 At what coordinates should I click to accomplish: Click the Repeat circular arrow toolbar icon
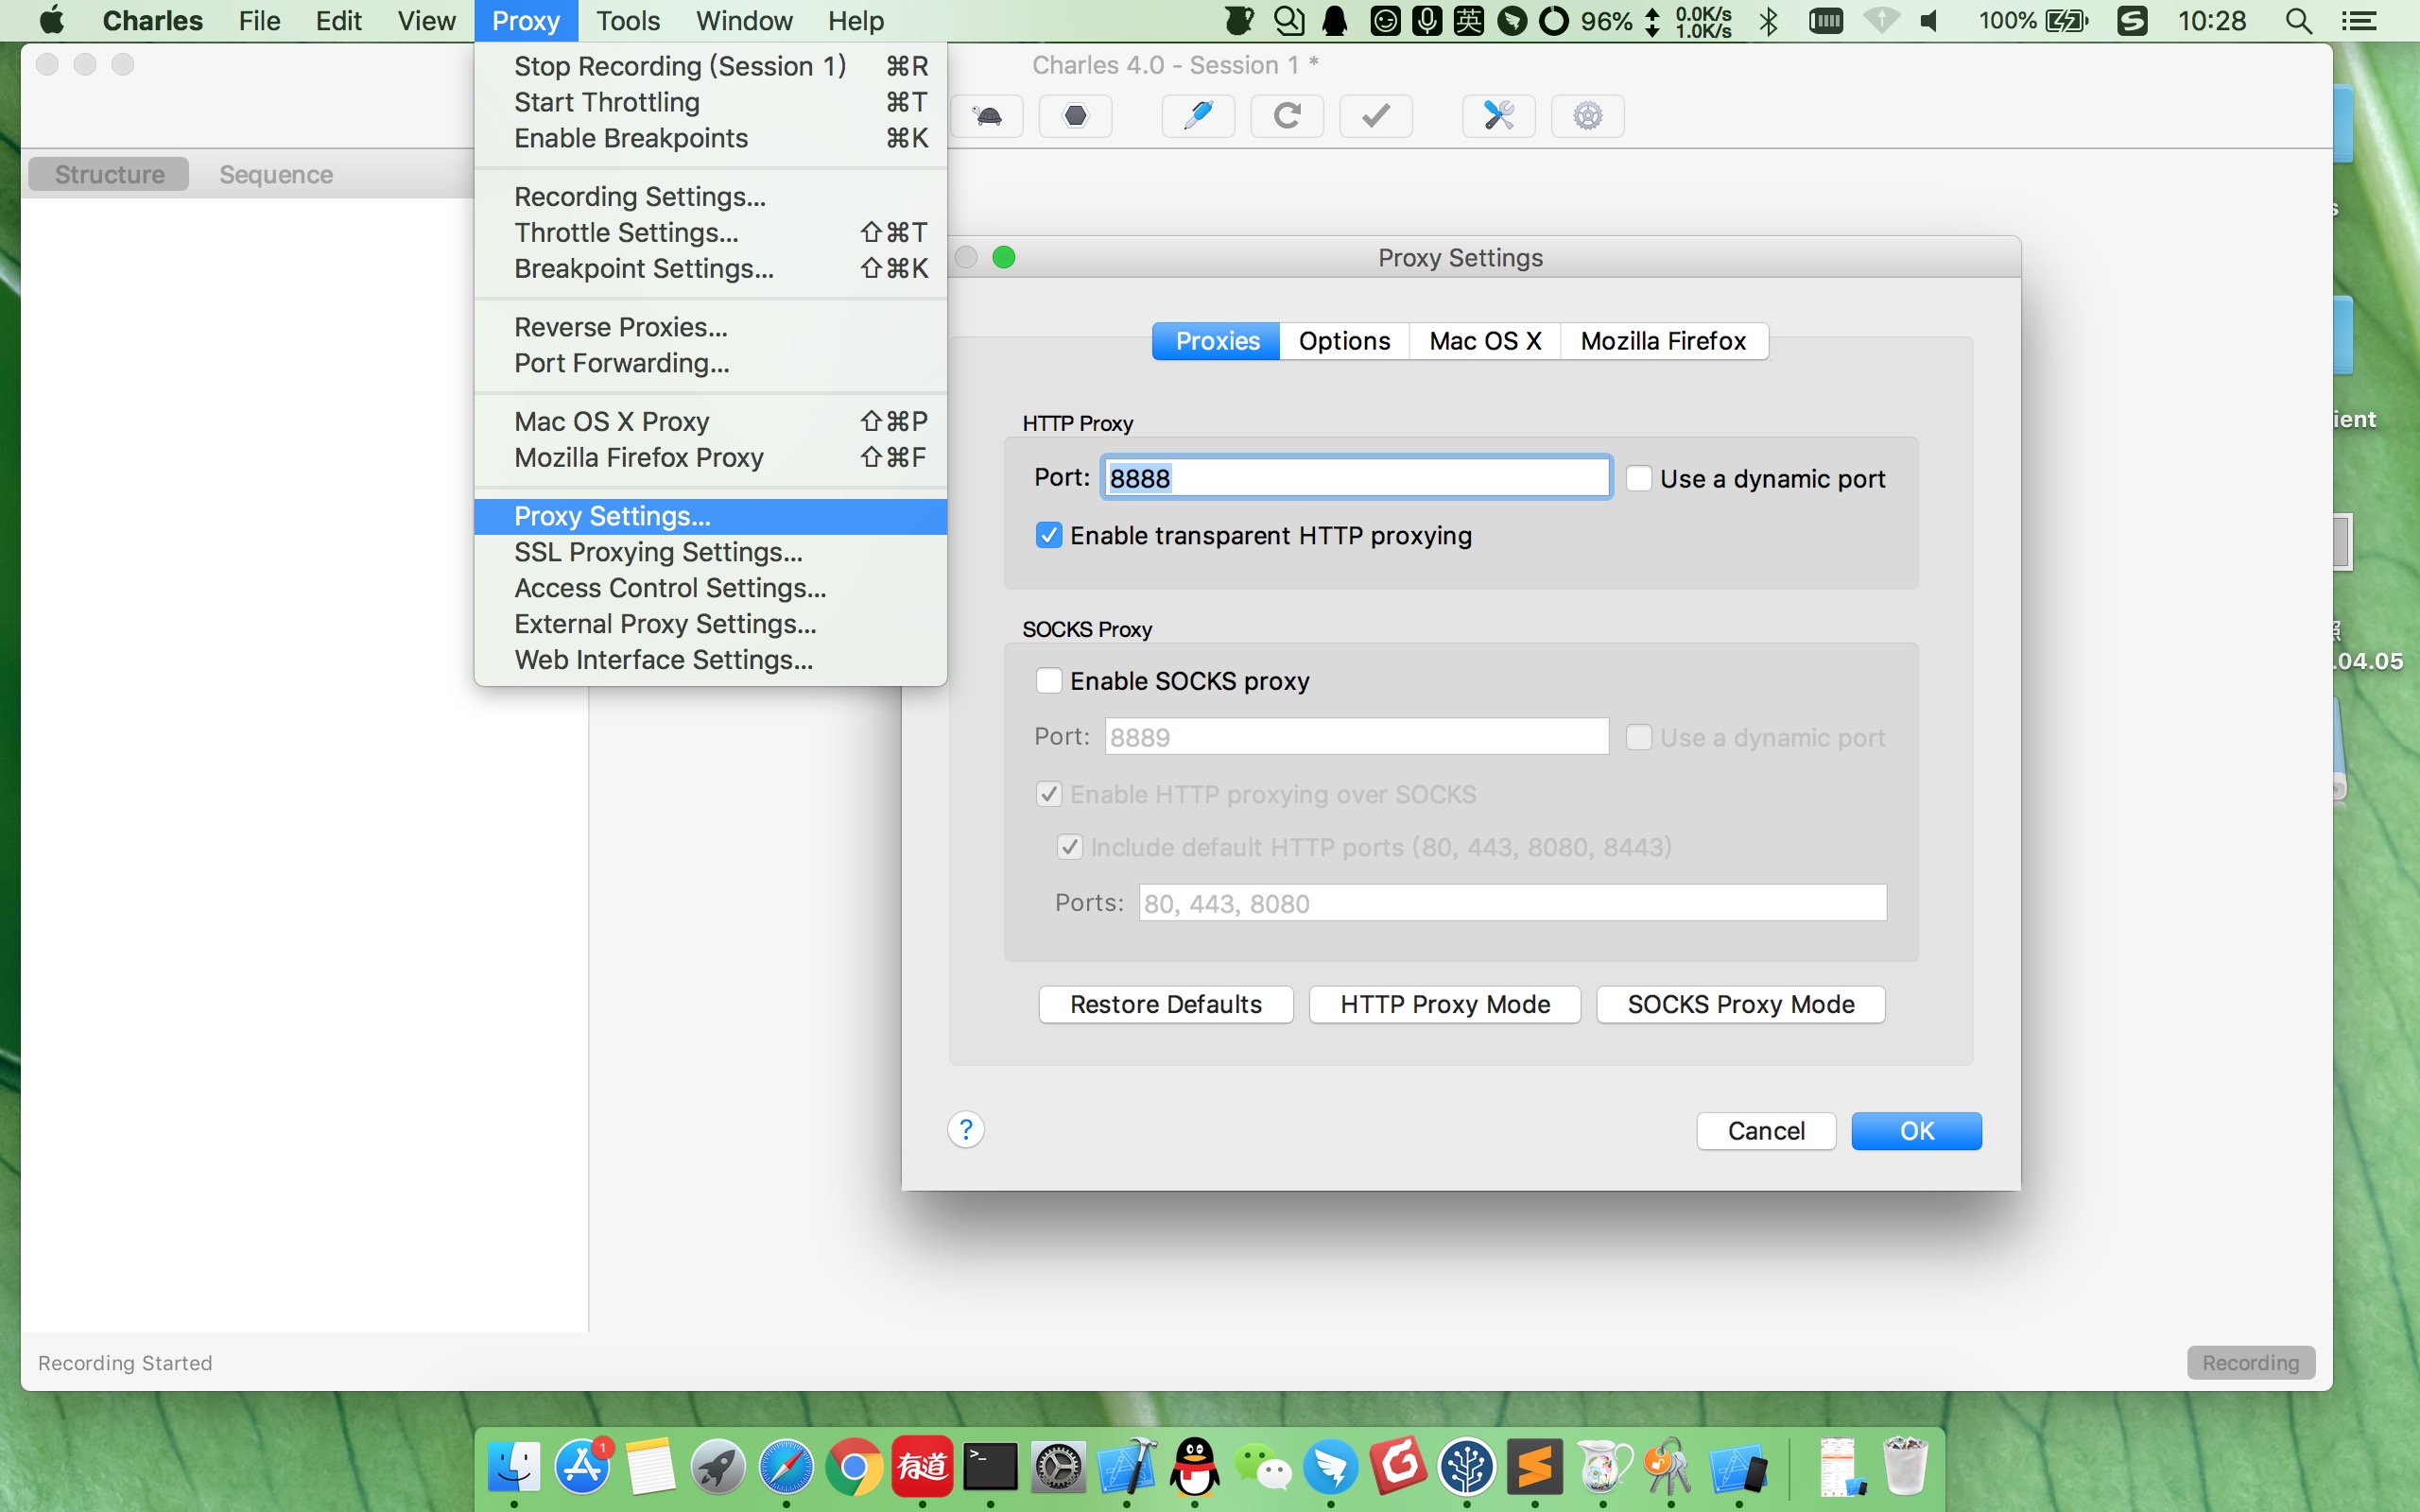[1287, 116]
